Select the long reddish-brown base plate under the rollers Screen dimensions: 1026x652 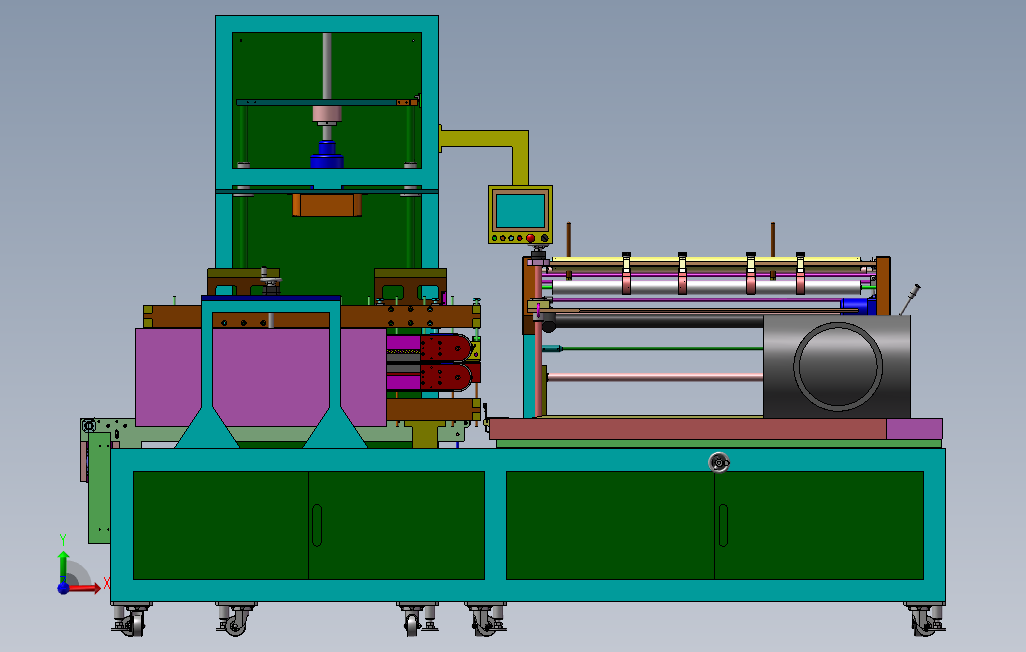point(688,429)
